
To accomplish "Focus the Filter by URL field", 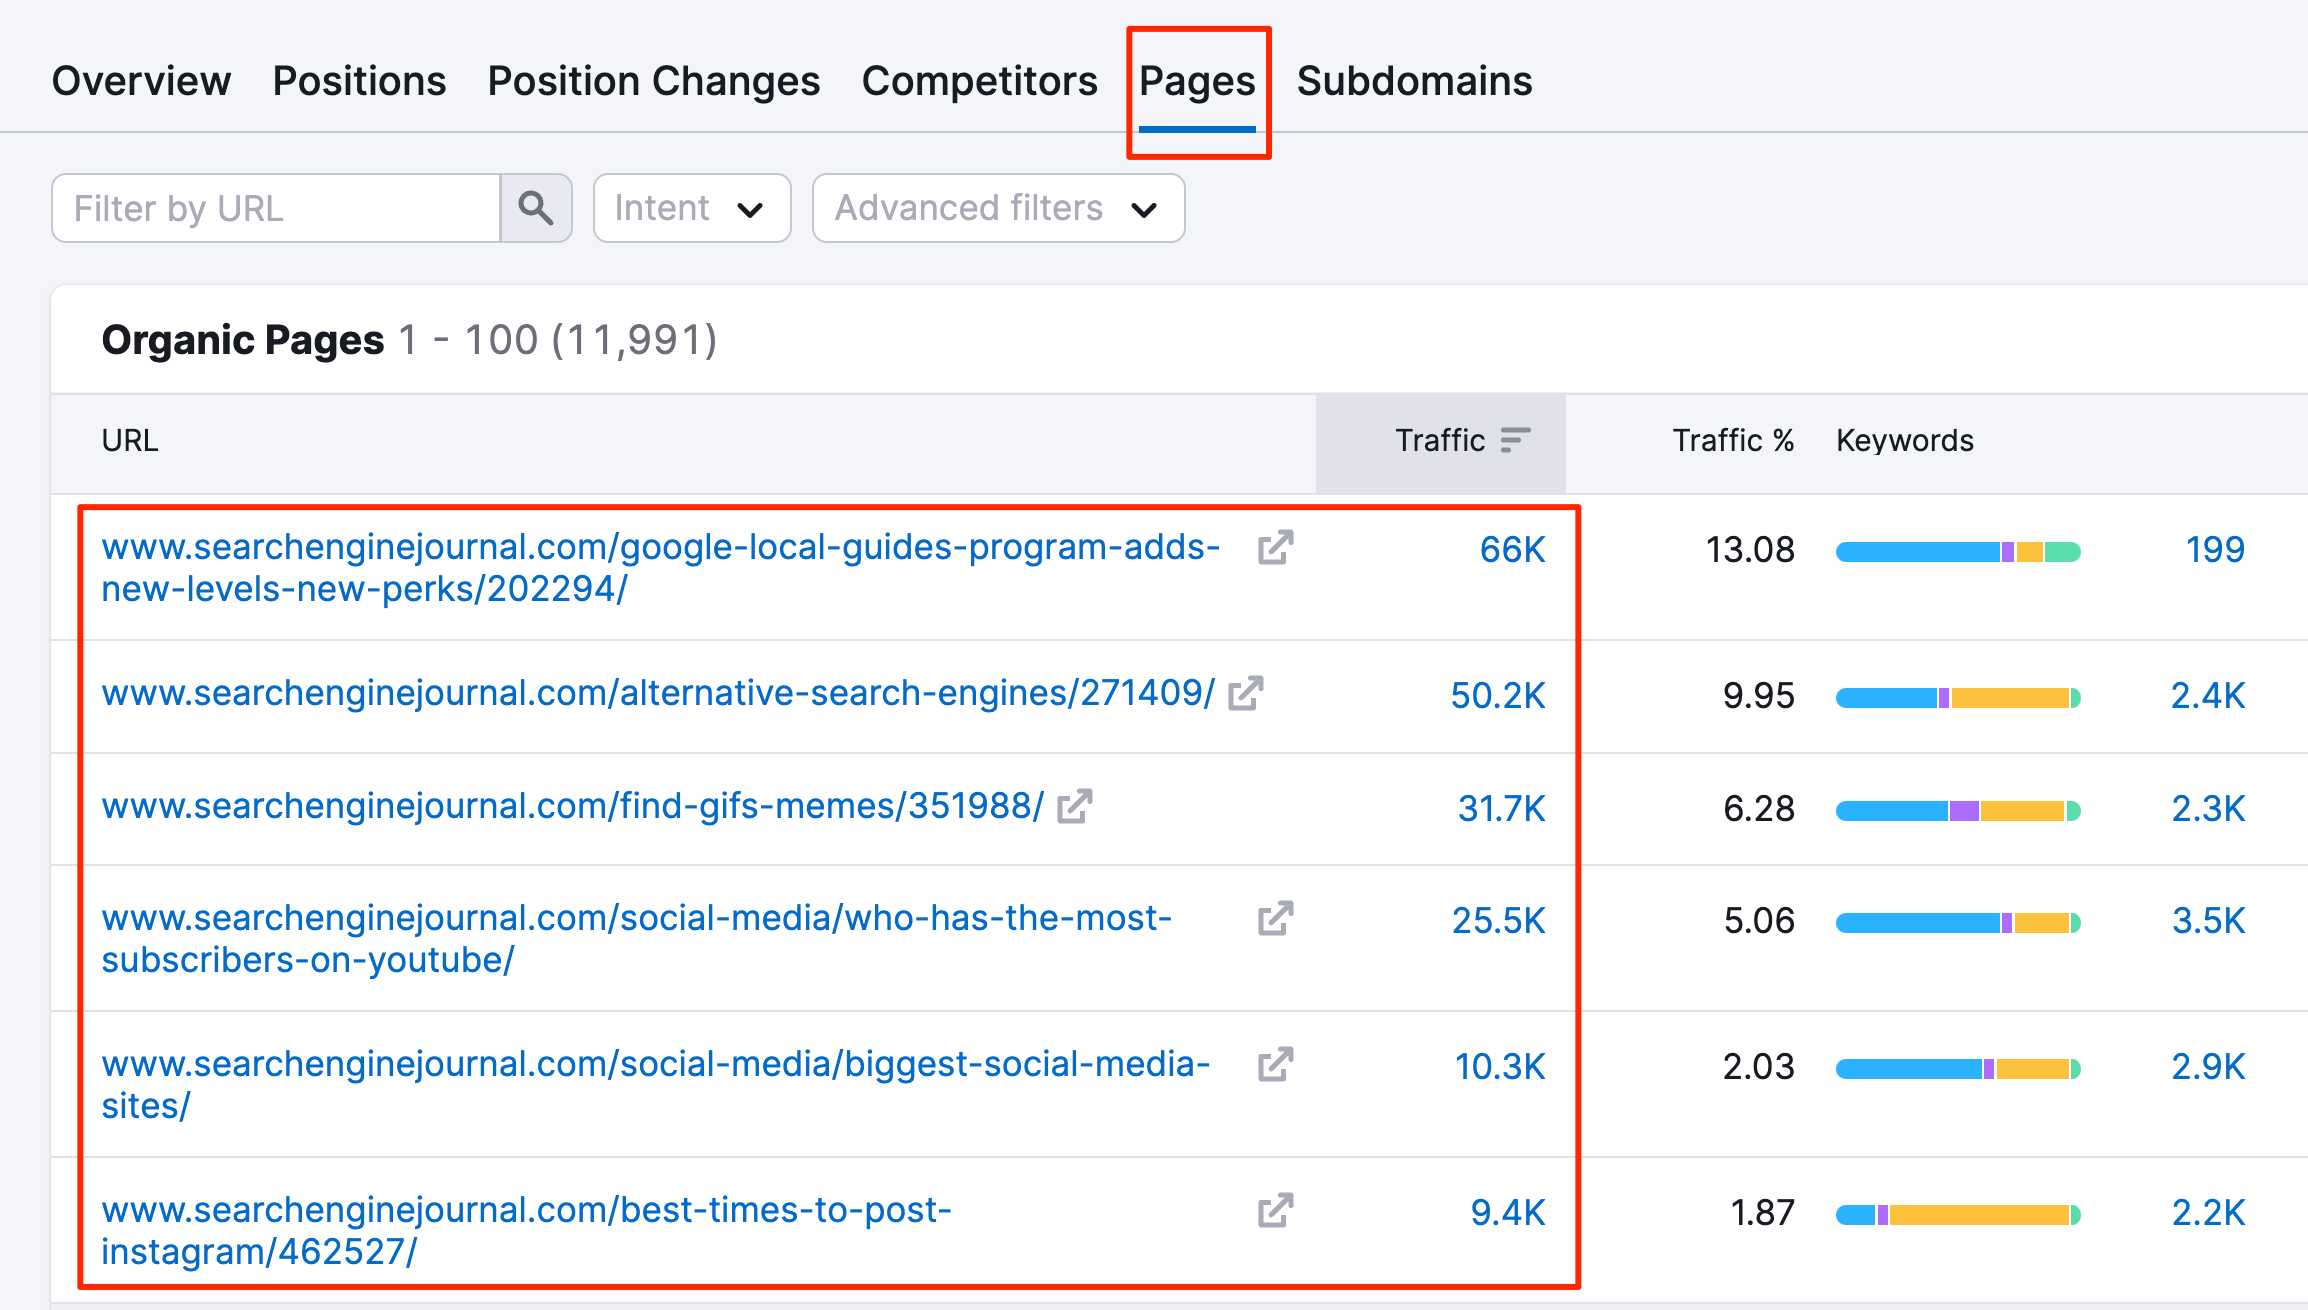I will (x=276, y=208).
